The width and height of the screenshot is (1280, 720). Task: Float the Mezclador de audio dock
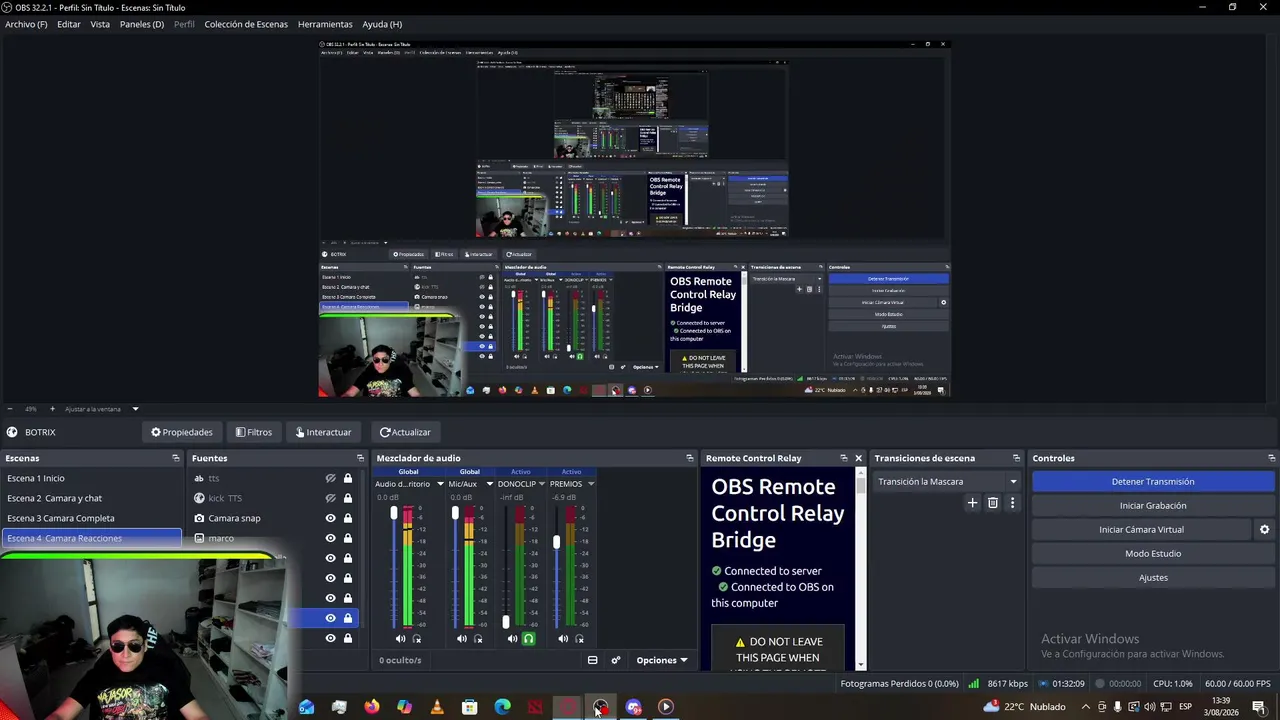pyautogui.click(x=689, y=458)
